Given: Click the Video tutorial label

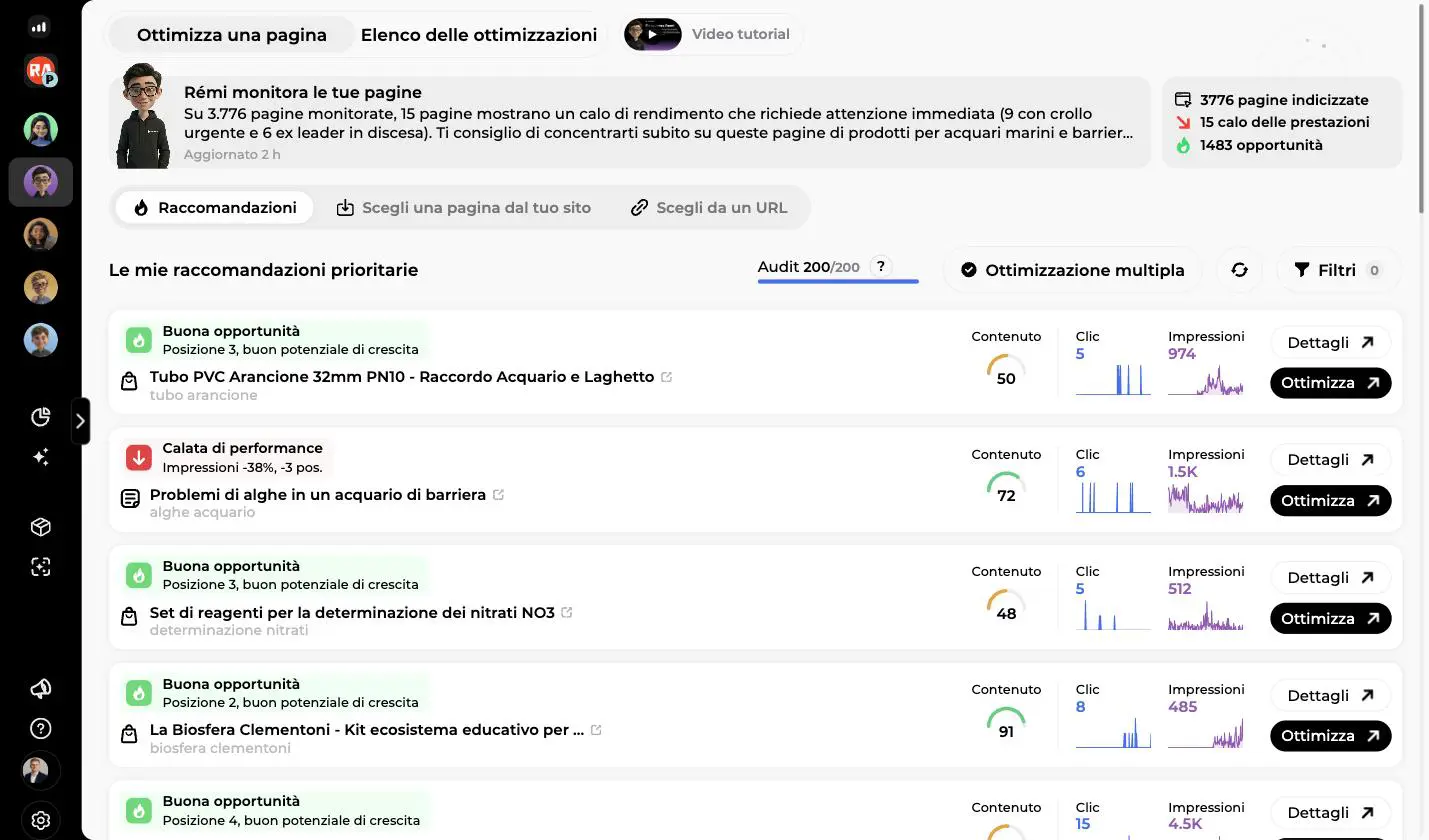Looking at the screenshot, I should click(x=741, y=34).
